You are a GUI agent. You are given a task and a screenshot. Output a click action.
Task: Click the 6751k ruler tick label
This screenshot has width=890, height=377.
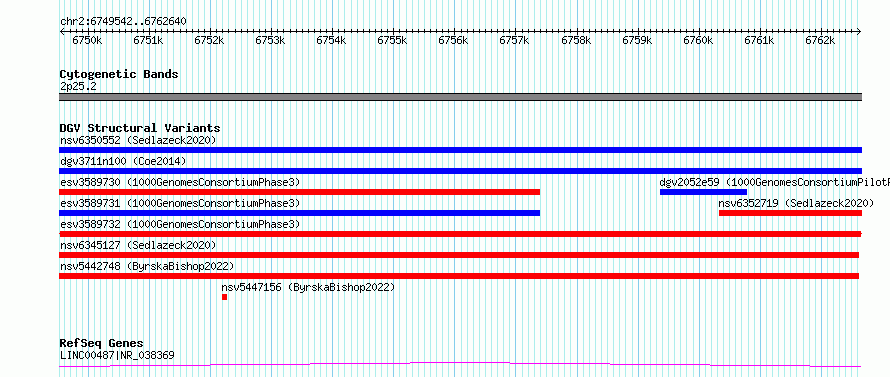[x=148, y=41]
